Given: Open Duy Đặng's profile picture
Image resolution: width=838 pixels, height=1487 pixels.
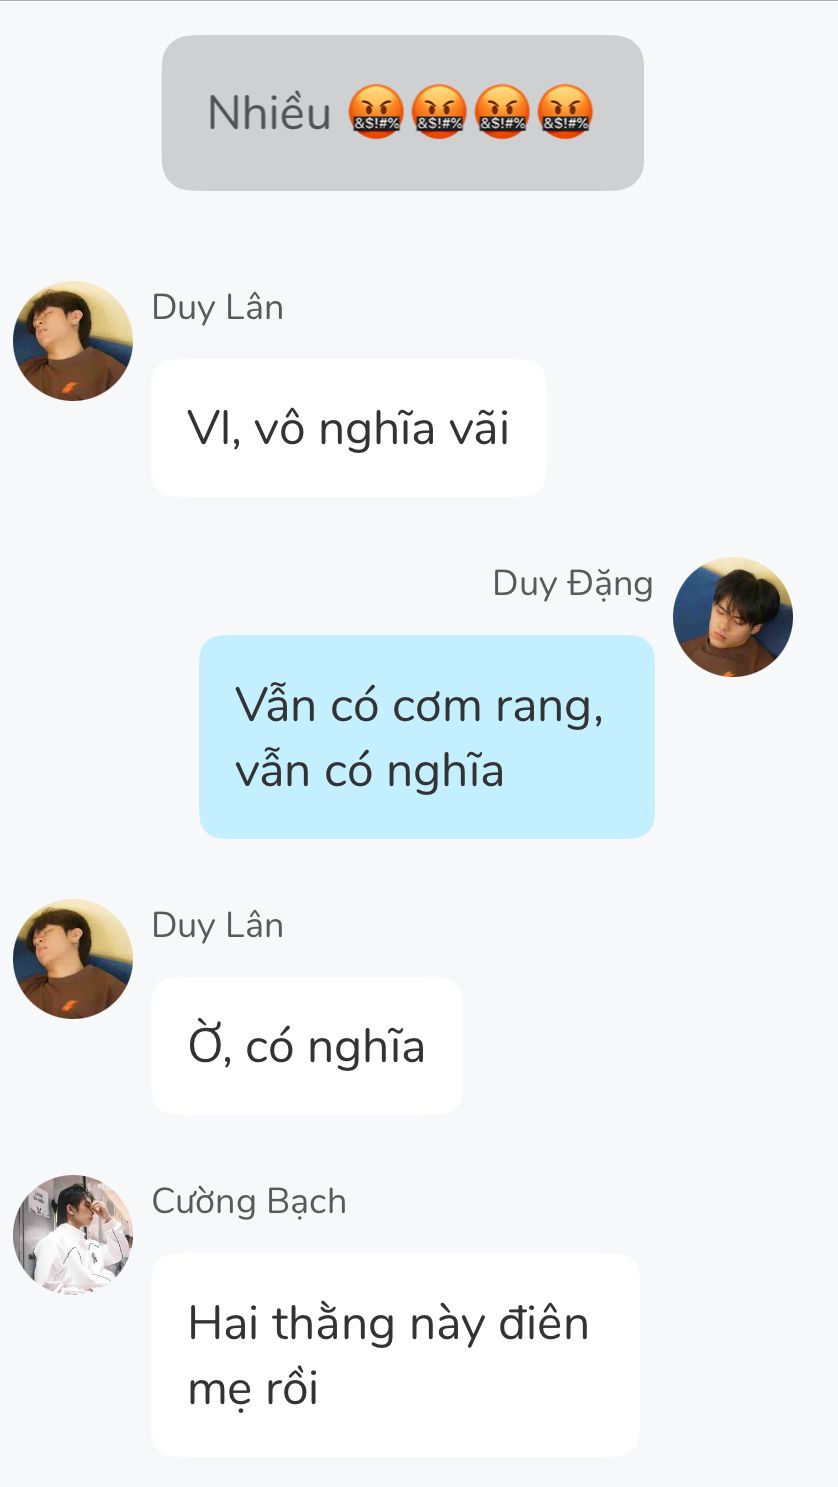Looking at the screenshot, I should click(x=733, y=617).
